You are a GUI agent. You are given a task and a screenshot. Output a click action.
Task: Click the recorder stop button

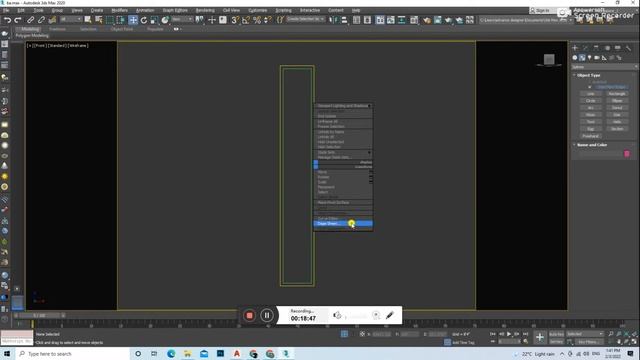[249, 315]
